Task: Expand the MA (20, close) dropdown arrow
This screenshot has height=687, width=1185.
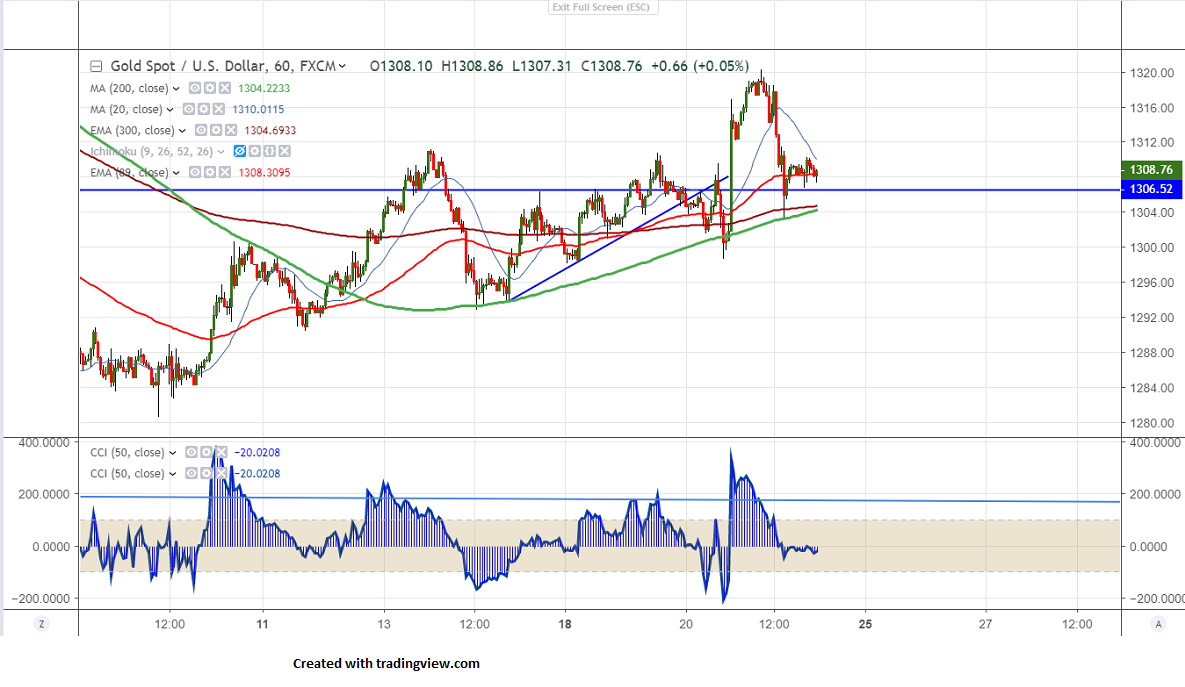Action: 170,110
